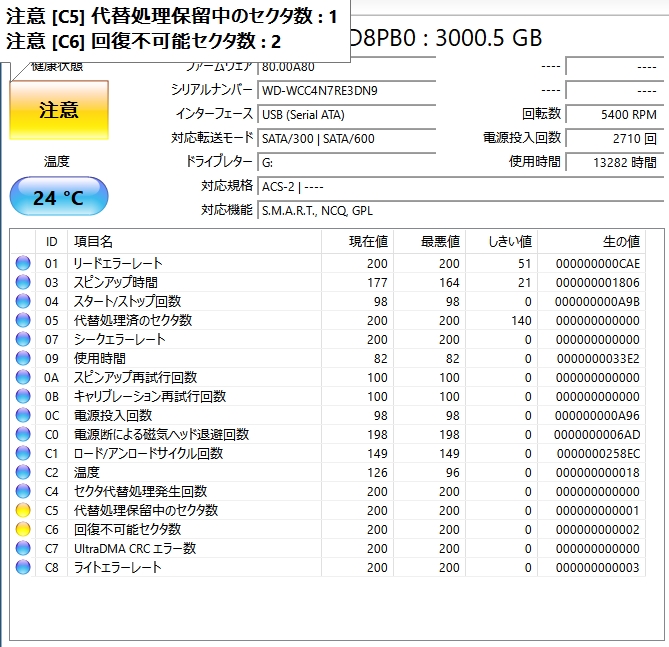Screen dimensions: 669x647
Task: Click raw value 000000000018
Action: coord(597,472)
